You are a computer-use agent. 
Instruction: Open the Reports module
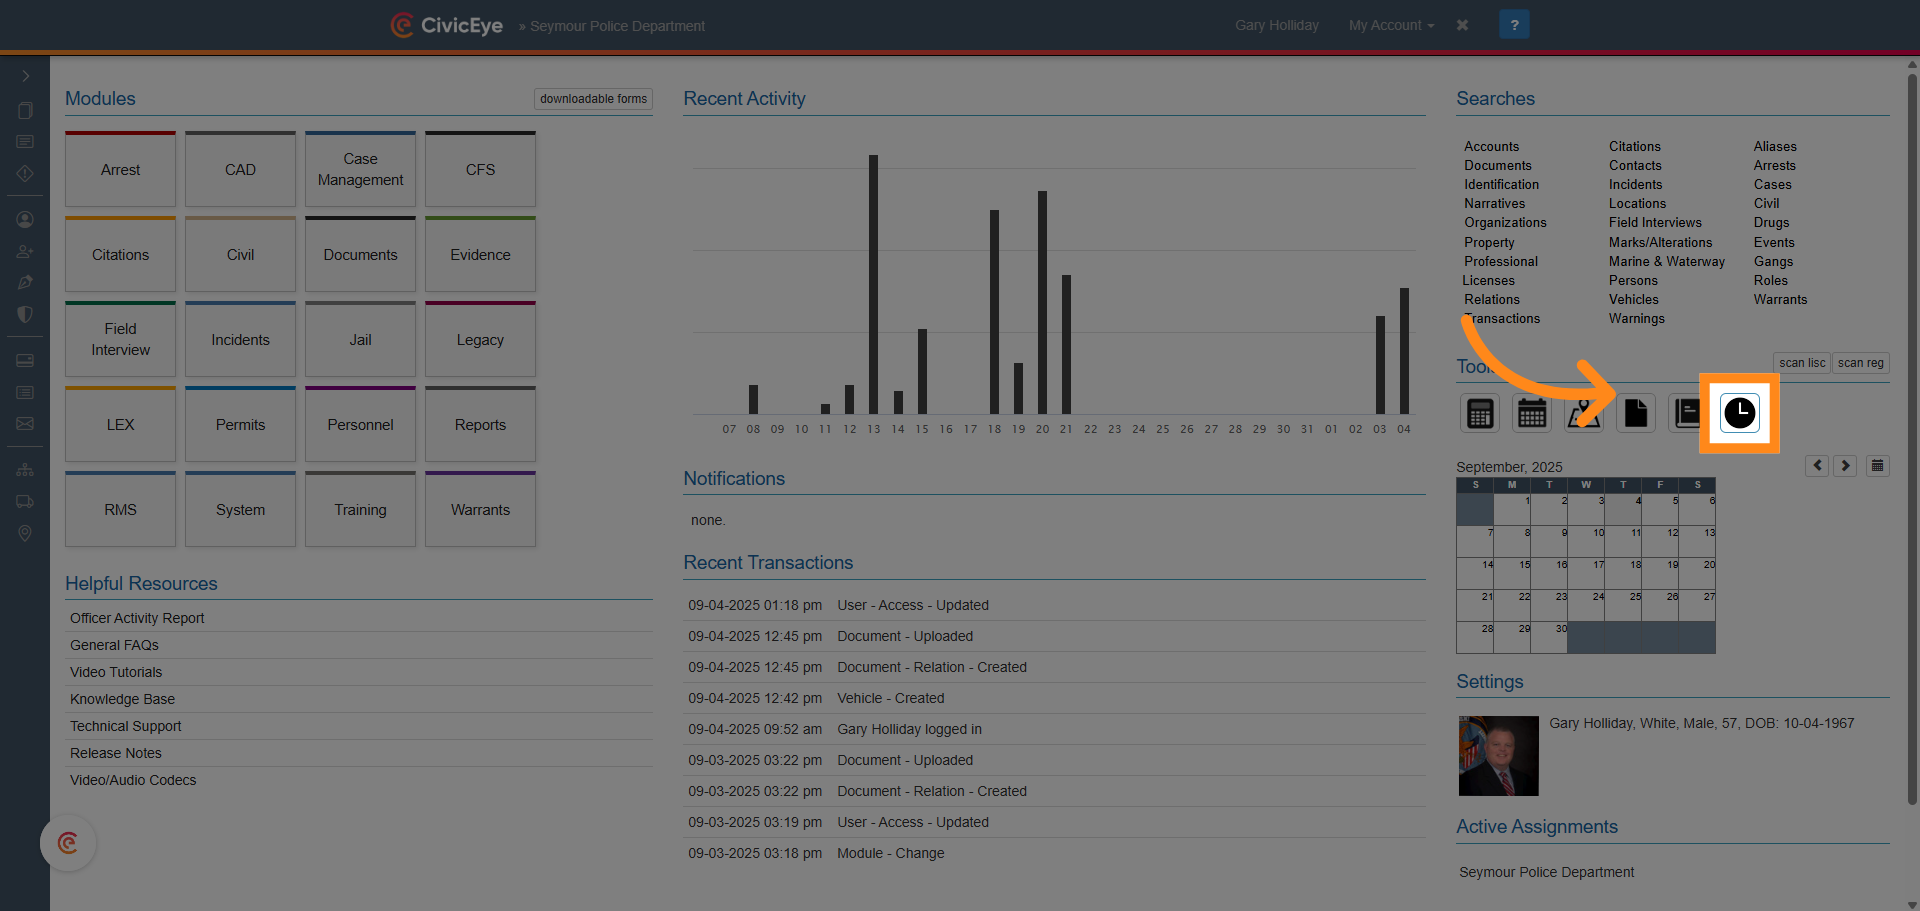[480, 424]
